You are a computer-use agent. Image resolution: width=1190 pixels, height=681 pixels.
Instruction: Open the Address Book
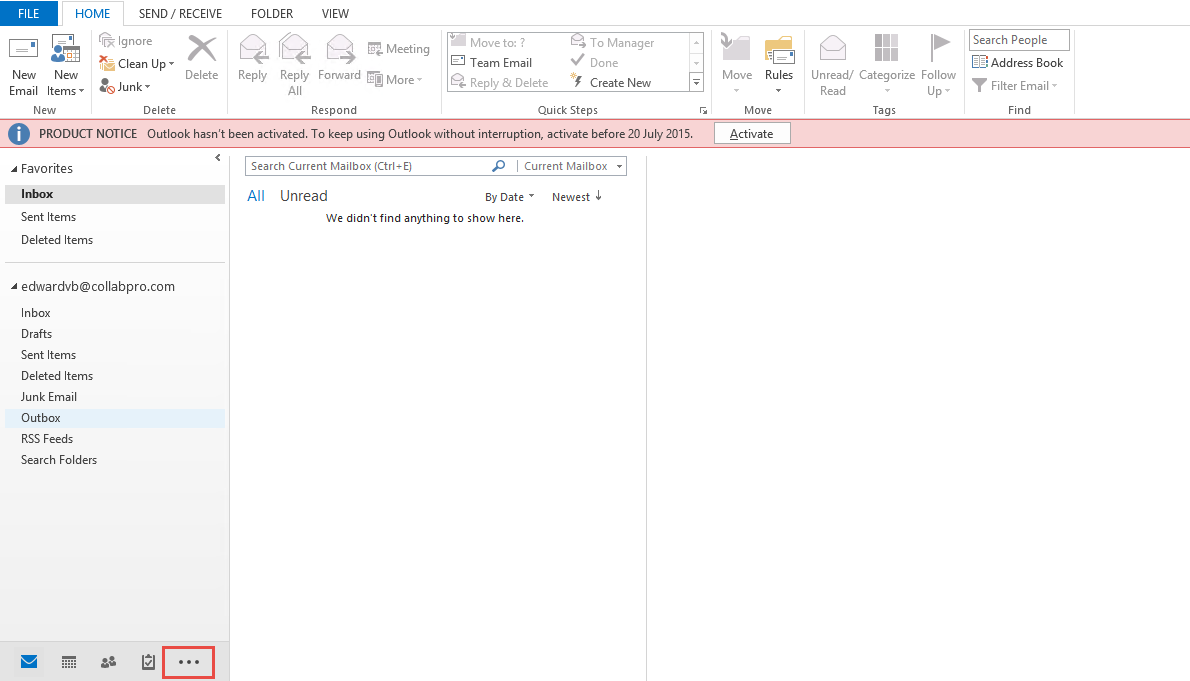point(1018,62)
